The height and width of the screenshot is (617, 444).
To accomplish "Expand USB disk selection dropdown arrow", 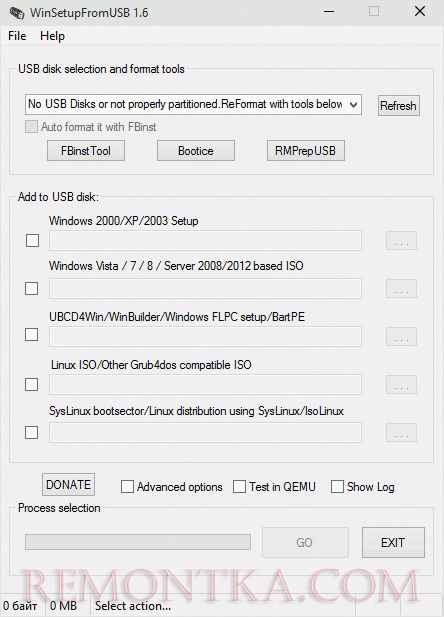I will pyautogui.click(x=353, y=105).
